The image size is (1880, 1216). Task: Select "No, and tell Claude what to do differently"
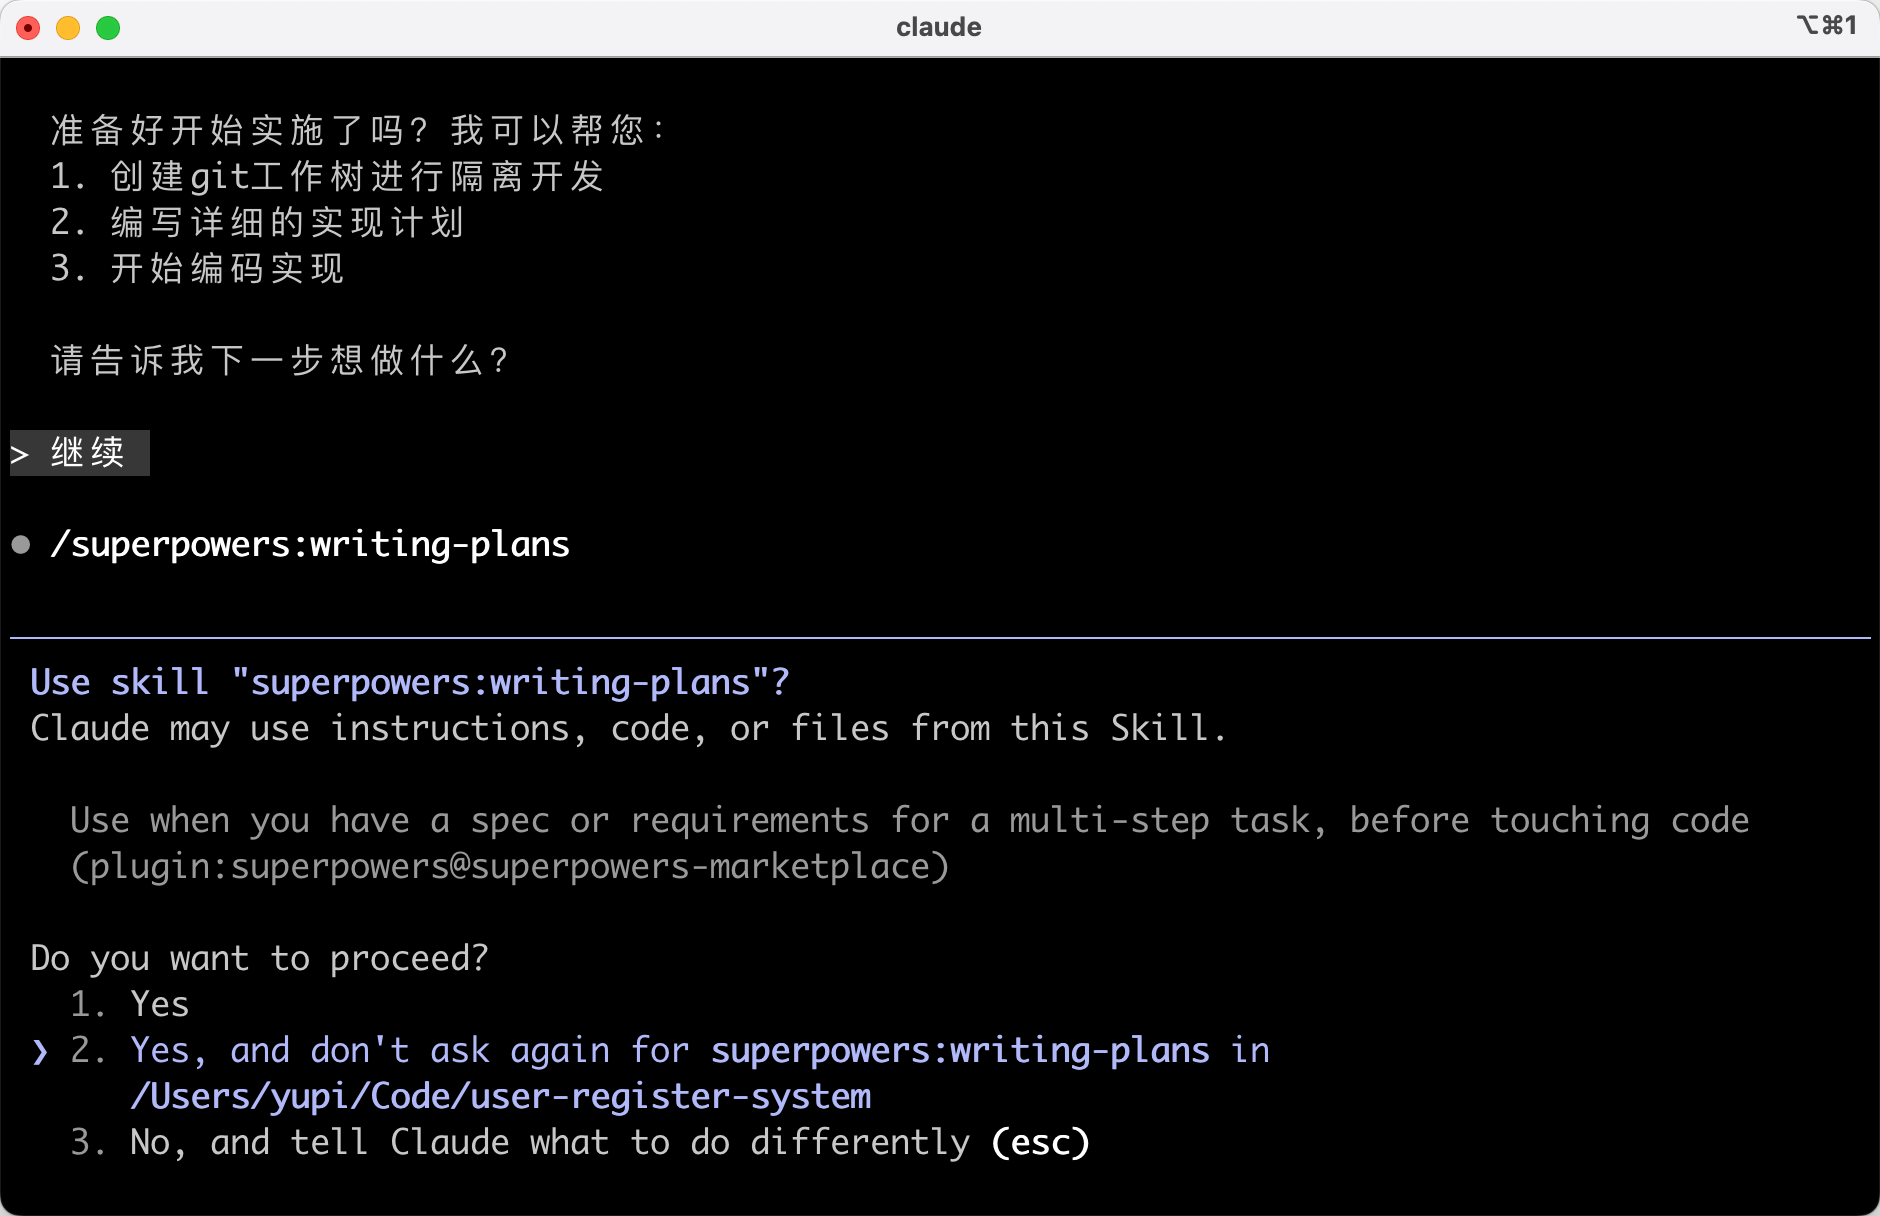pyautogui.click(x=550, y=1143)
